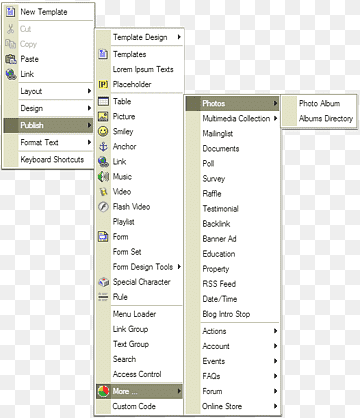
Task: Open Access Control
Action: [140, 374]
